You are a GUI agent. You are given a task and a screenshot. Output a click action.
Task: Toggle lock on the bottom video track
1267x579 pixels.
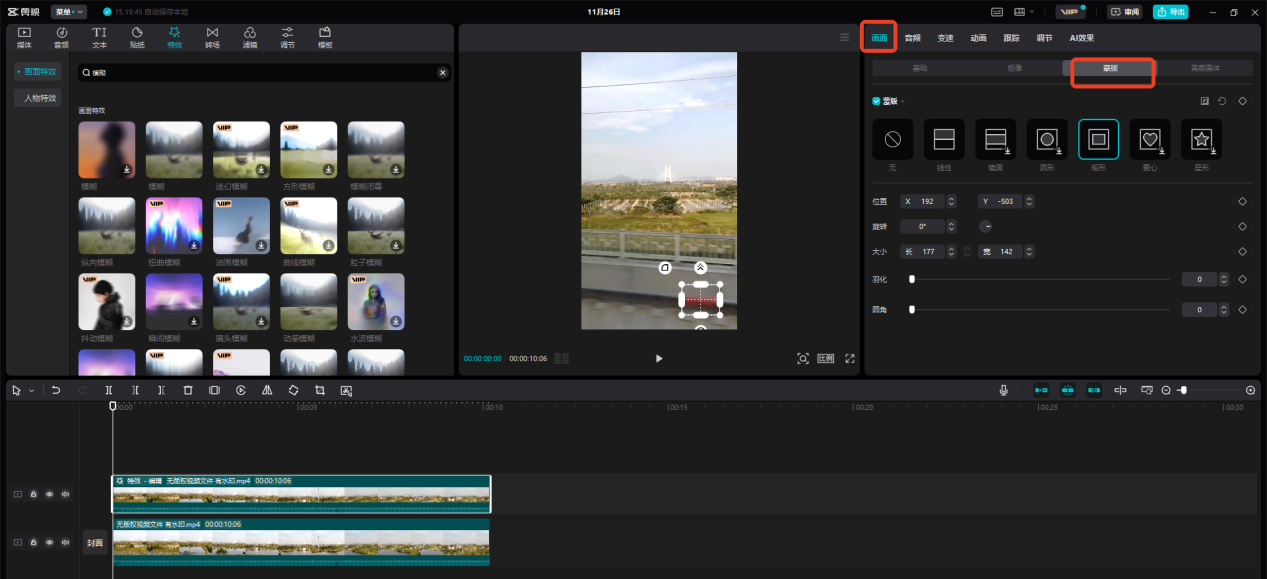[34, 542]
